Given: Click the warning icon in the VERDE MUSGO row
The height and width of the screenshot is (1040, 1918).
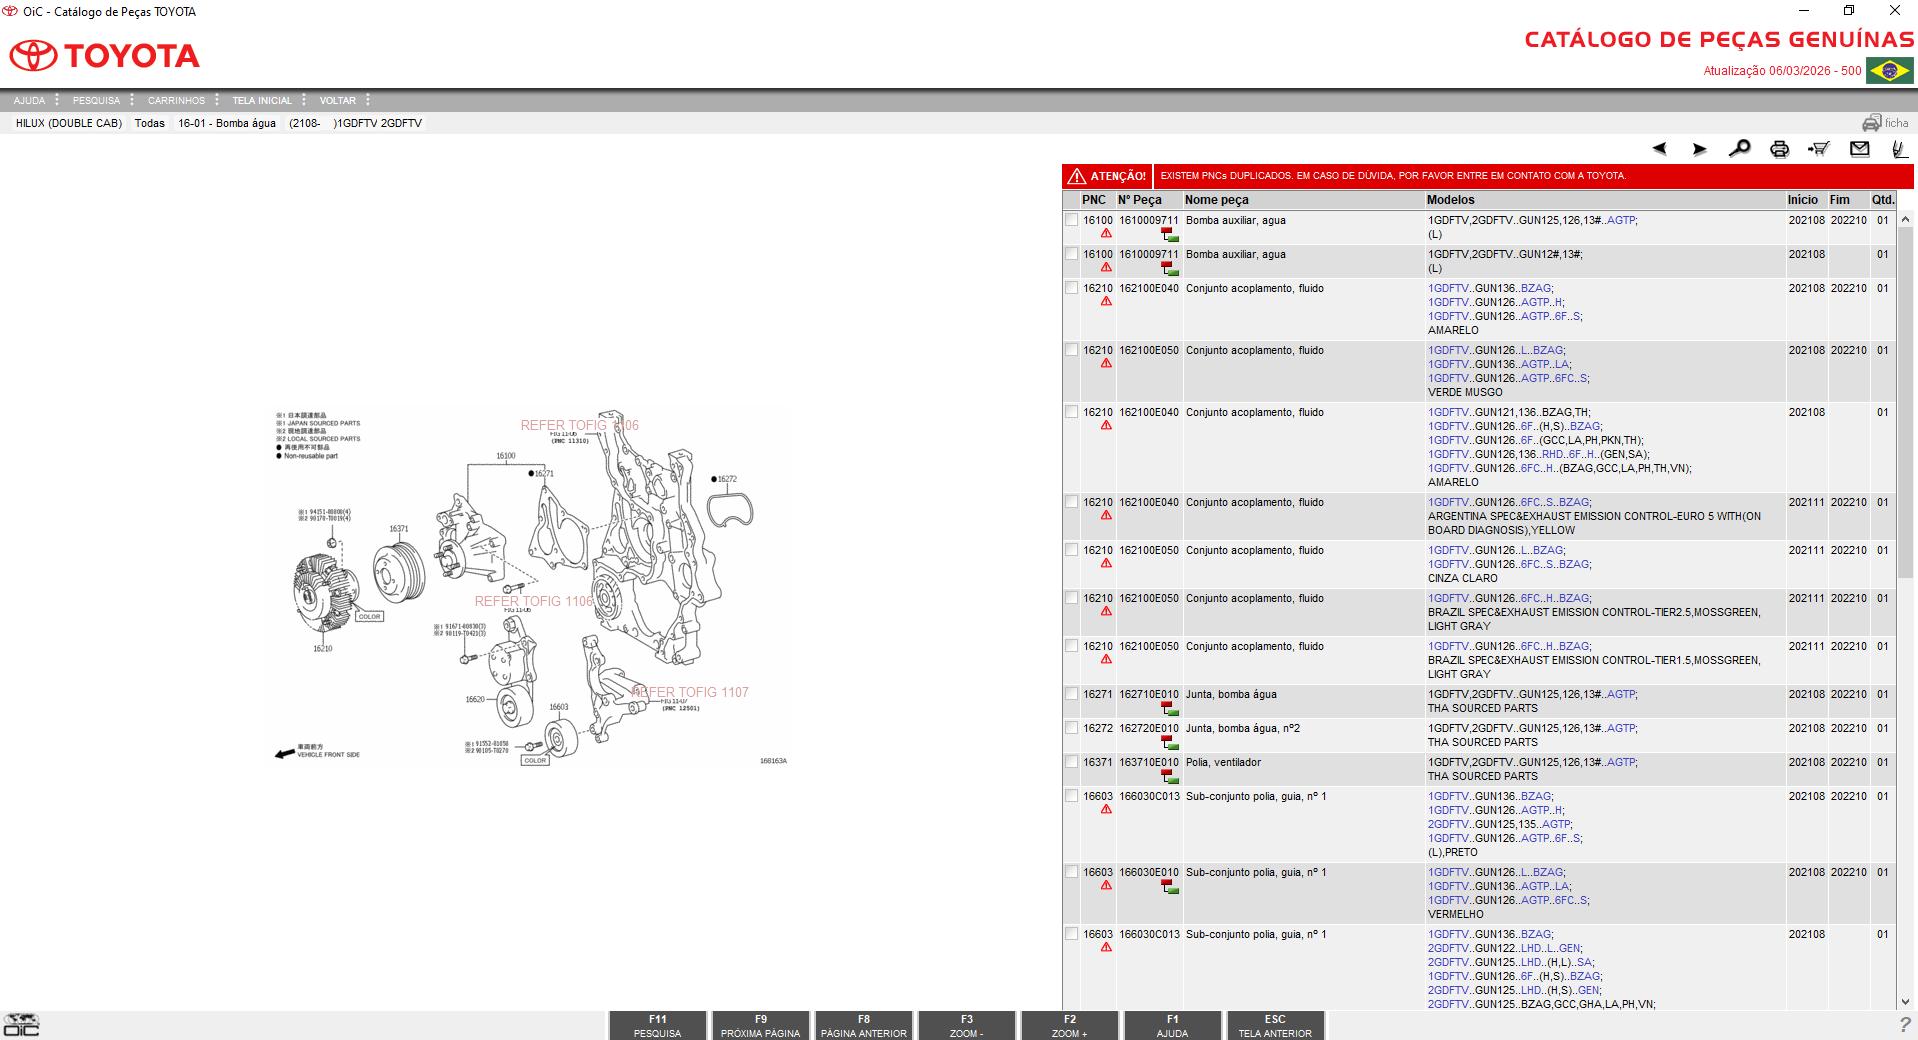Looking at the screenshot, I should [1106, 363].
